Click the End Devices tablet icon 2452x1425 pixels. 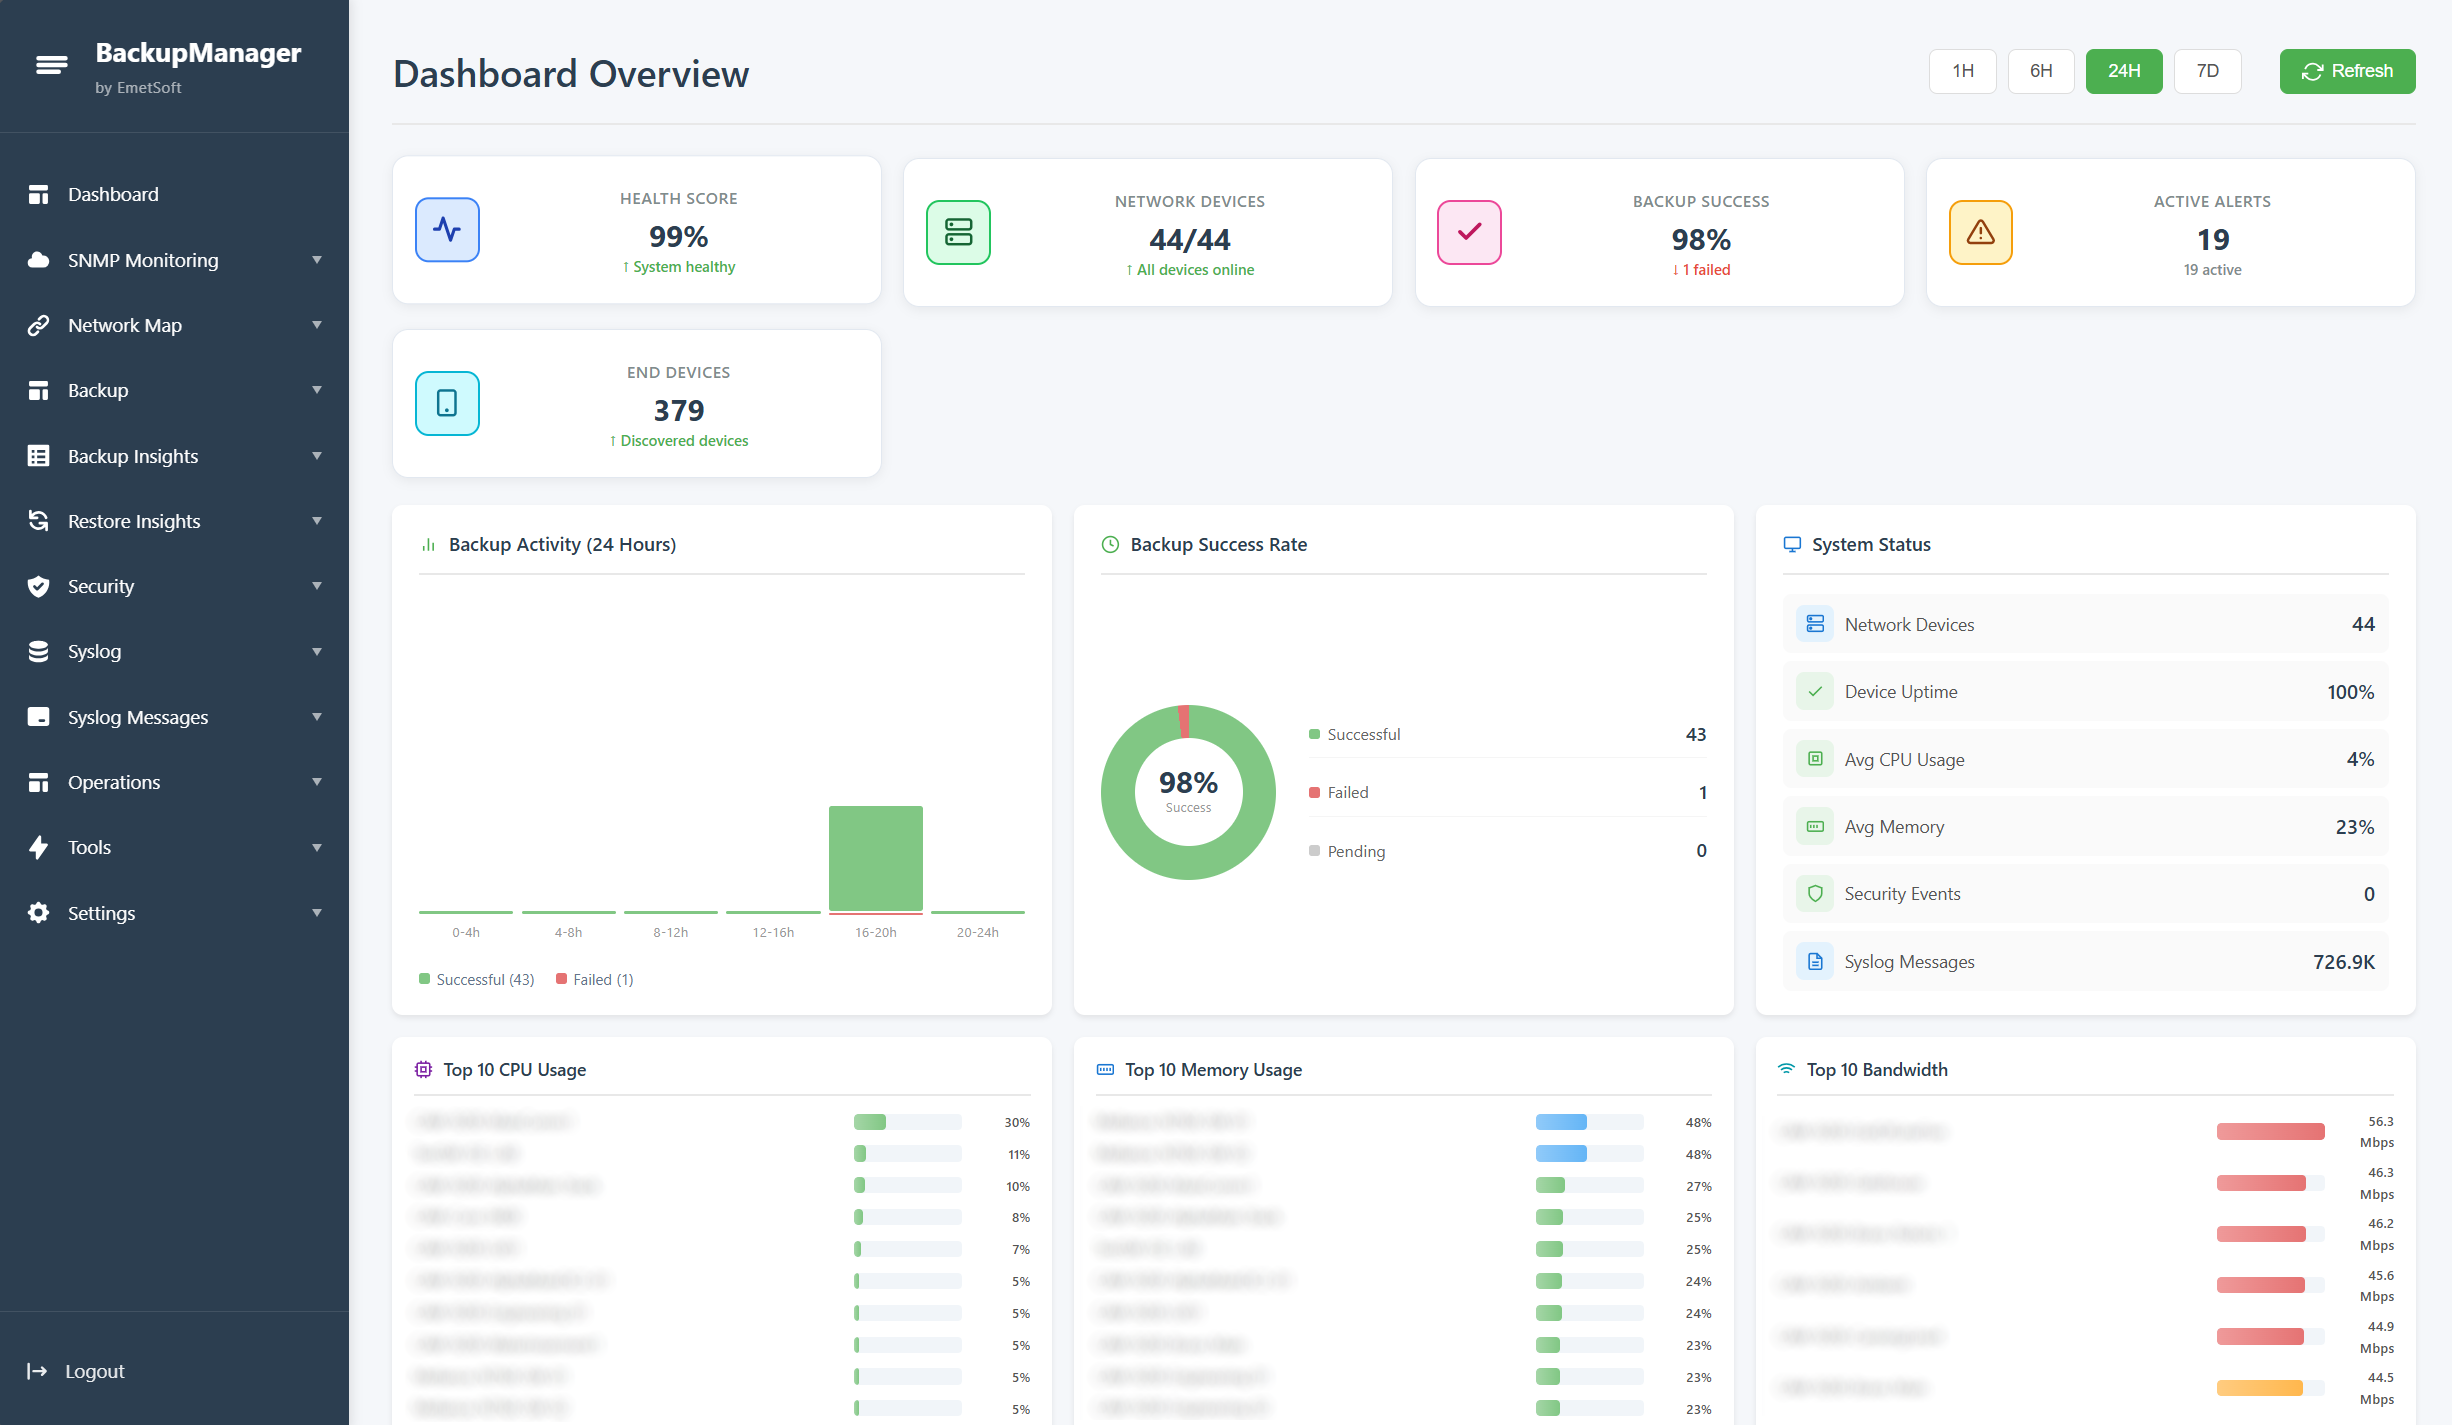(x=447, y=404)
